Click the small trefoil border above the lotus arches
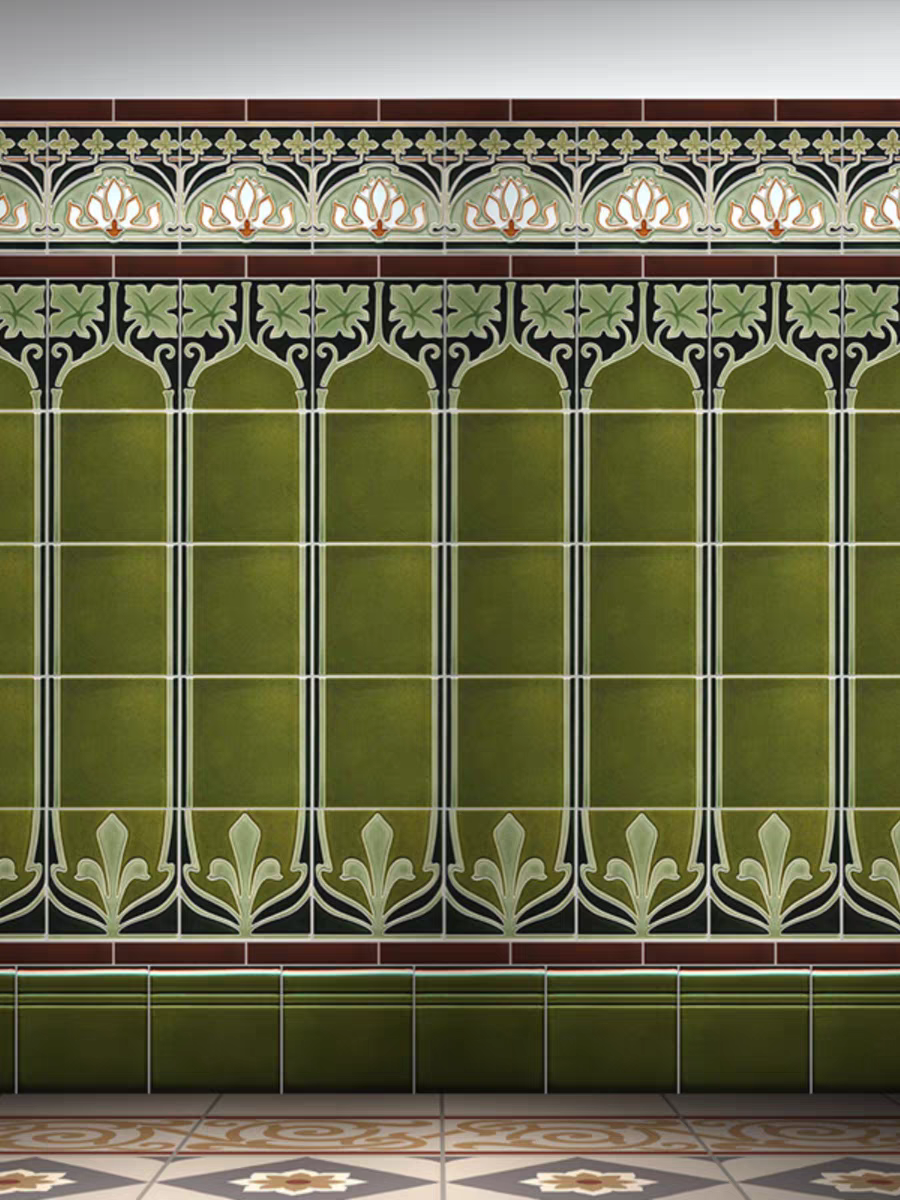Screen dimensions: 900x1200 450,143
